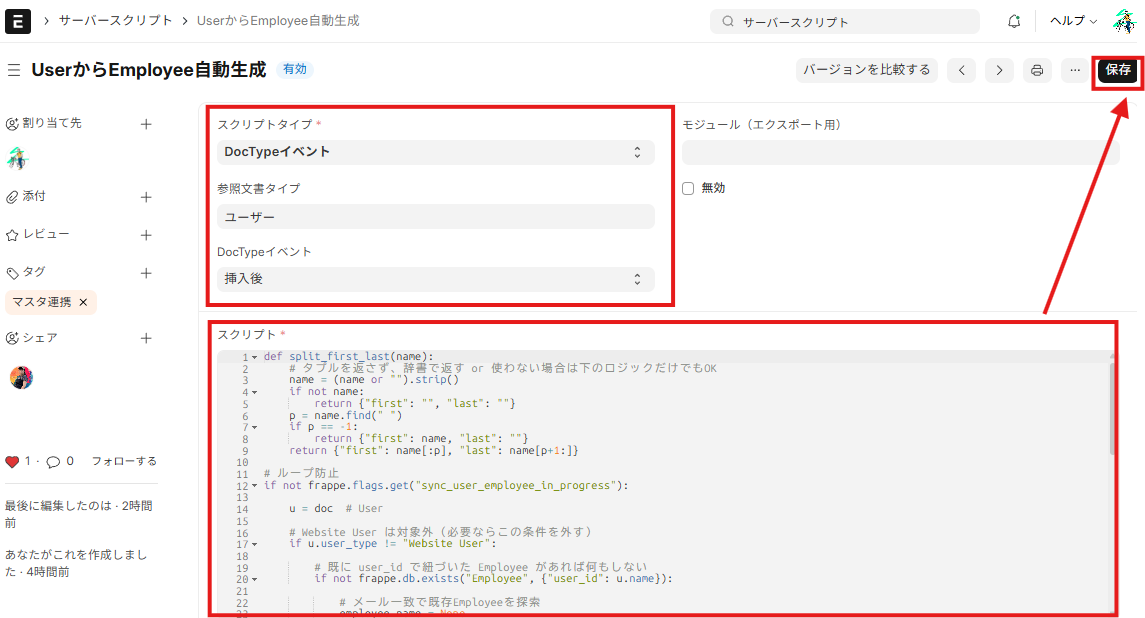Go to the previous document arrow
The height and width of the screenshot is (618, 1145).
tap(961, 70)
